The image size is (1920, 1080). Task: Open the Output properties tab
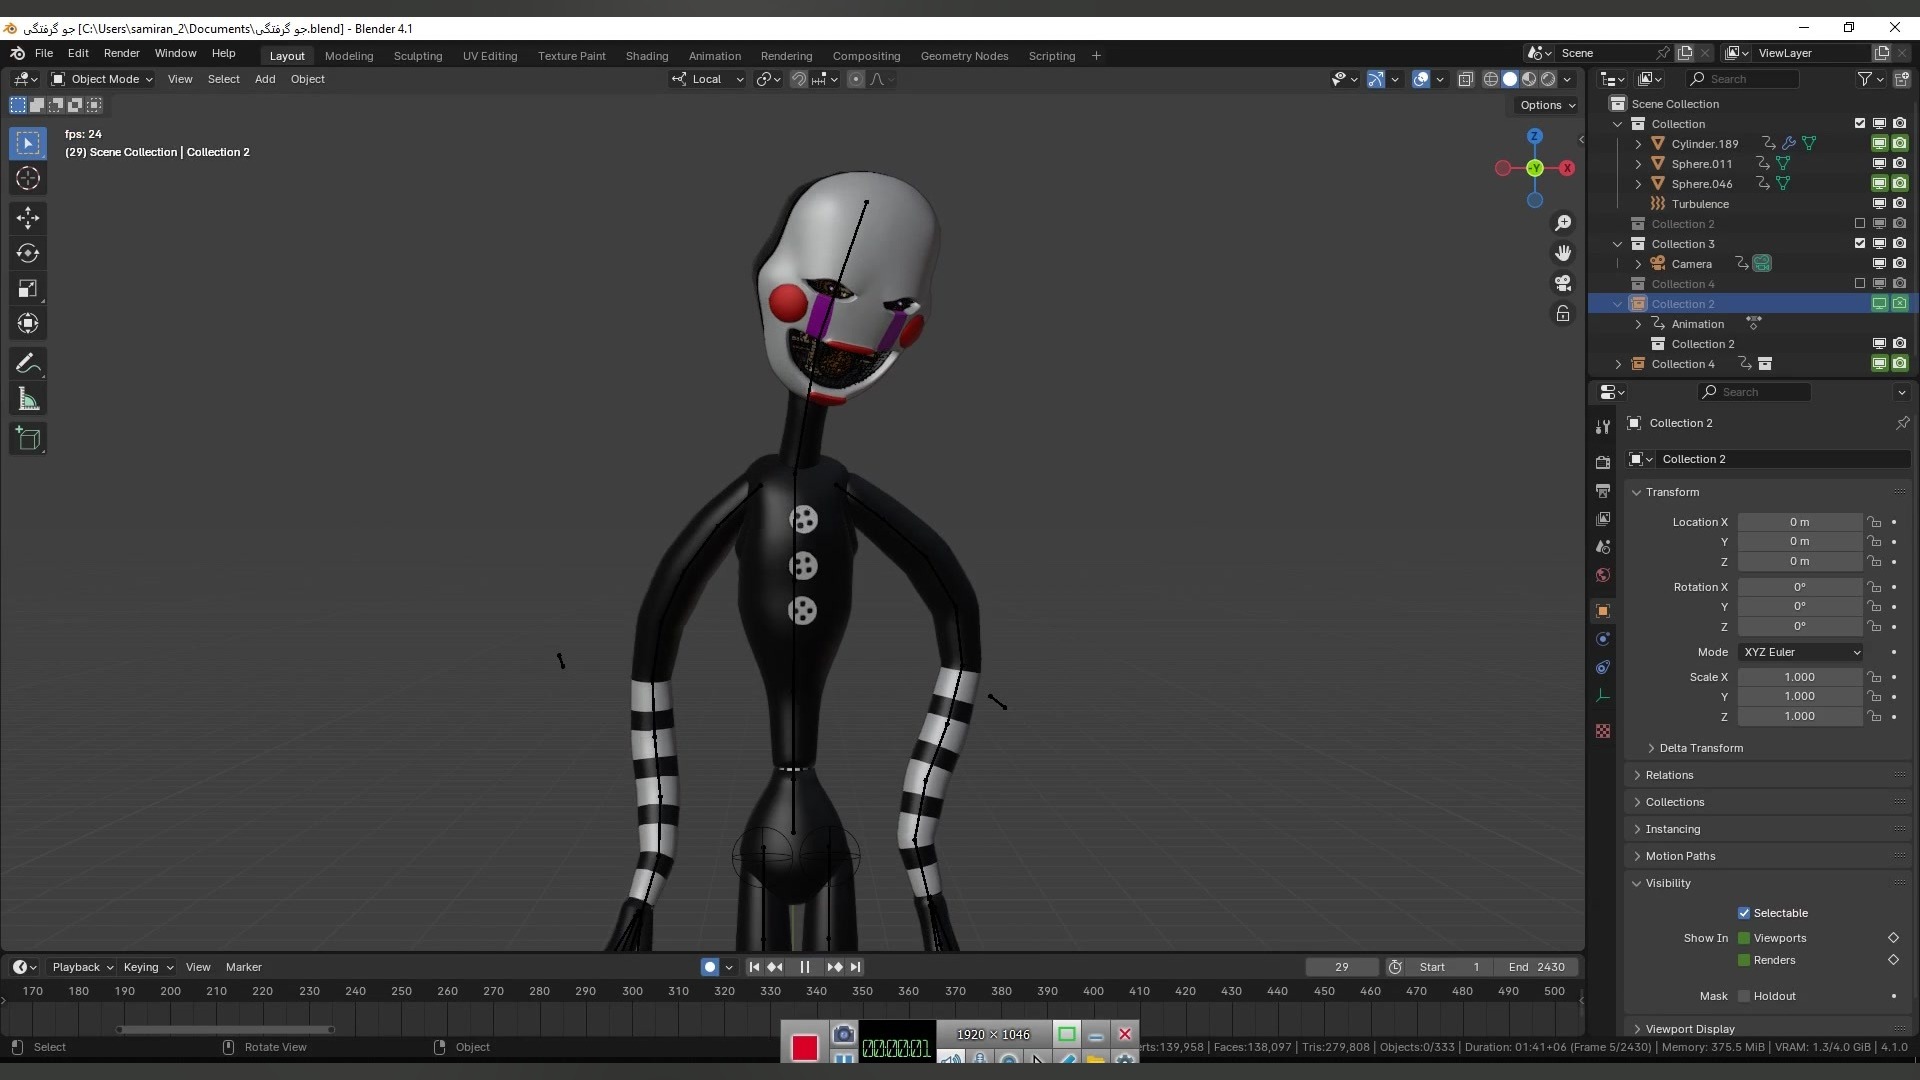(x=1603, y=491)
